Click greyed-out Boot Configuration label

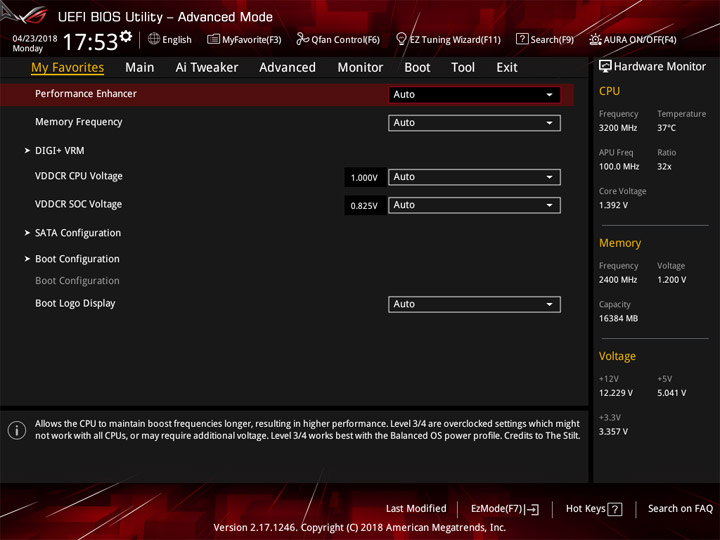[x=77, y=281]
